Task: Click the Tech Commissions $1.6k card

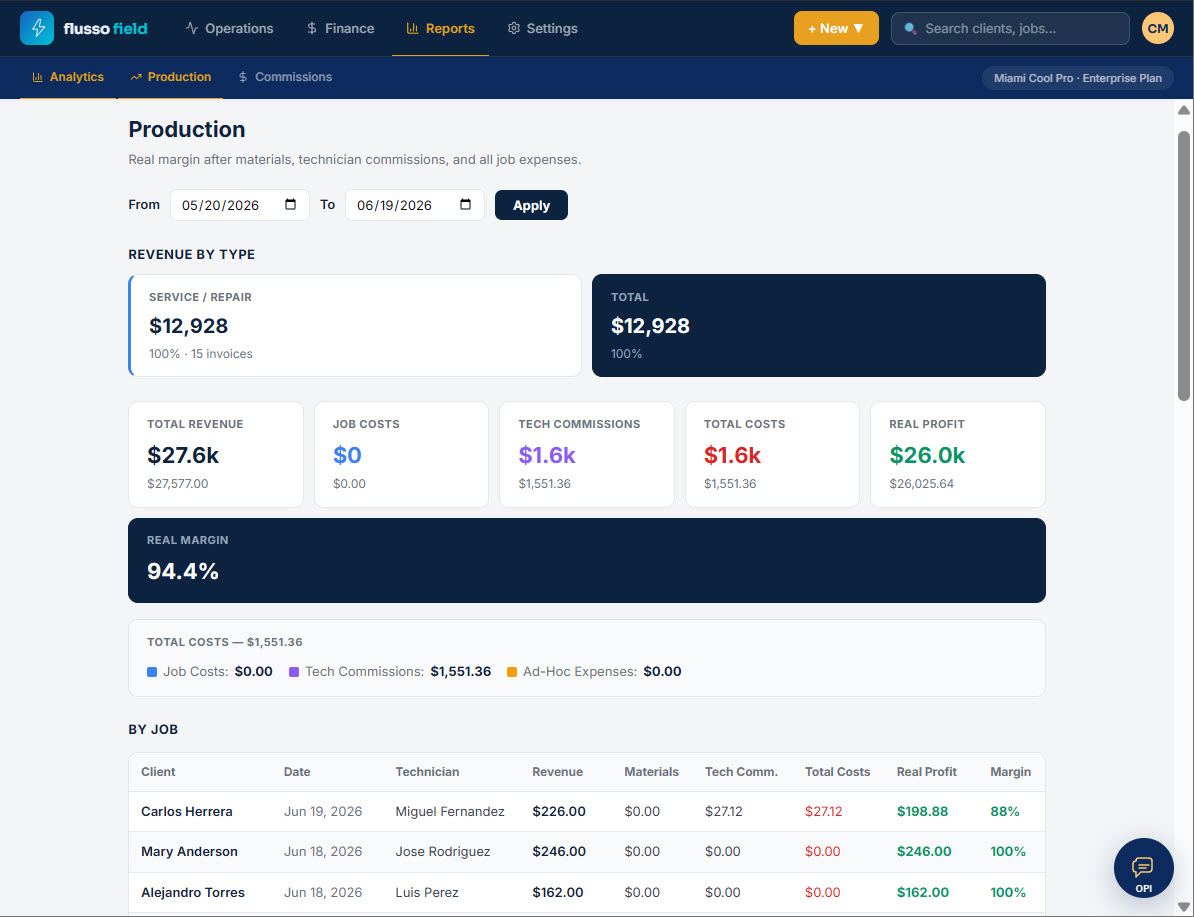Action: pos(586,455)
